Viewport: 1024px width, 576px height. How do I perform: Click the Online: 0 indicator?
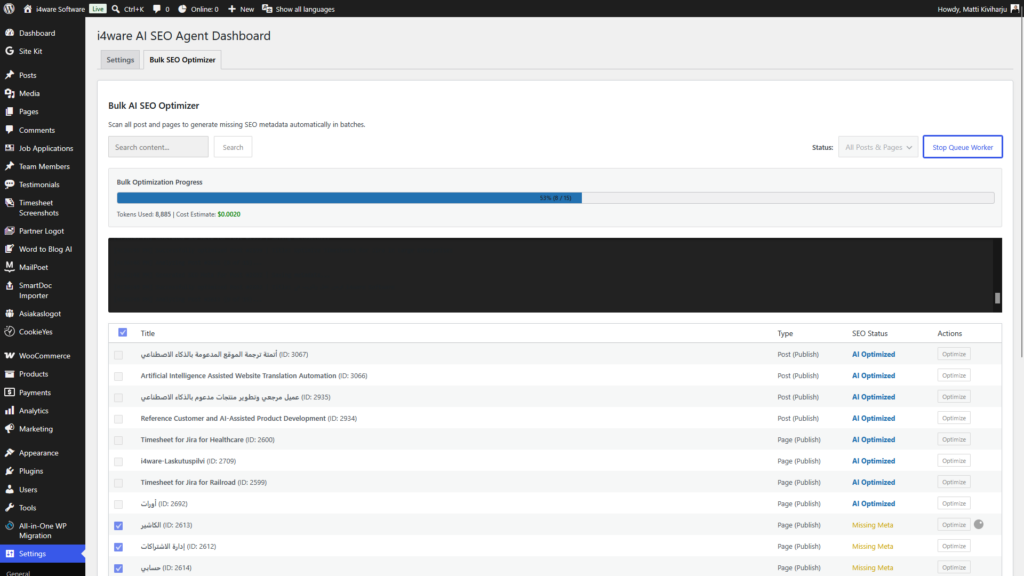[x=198, y=9]
